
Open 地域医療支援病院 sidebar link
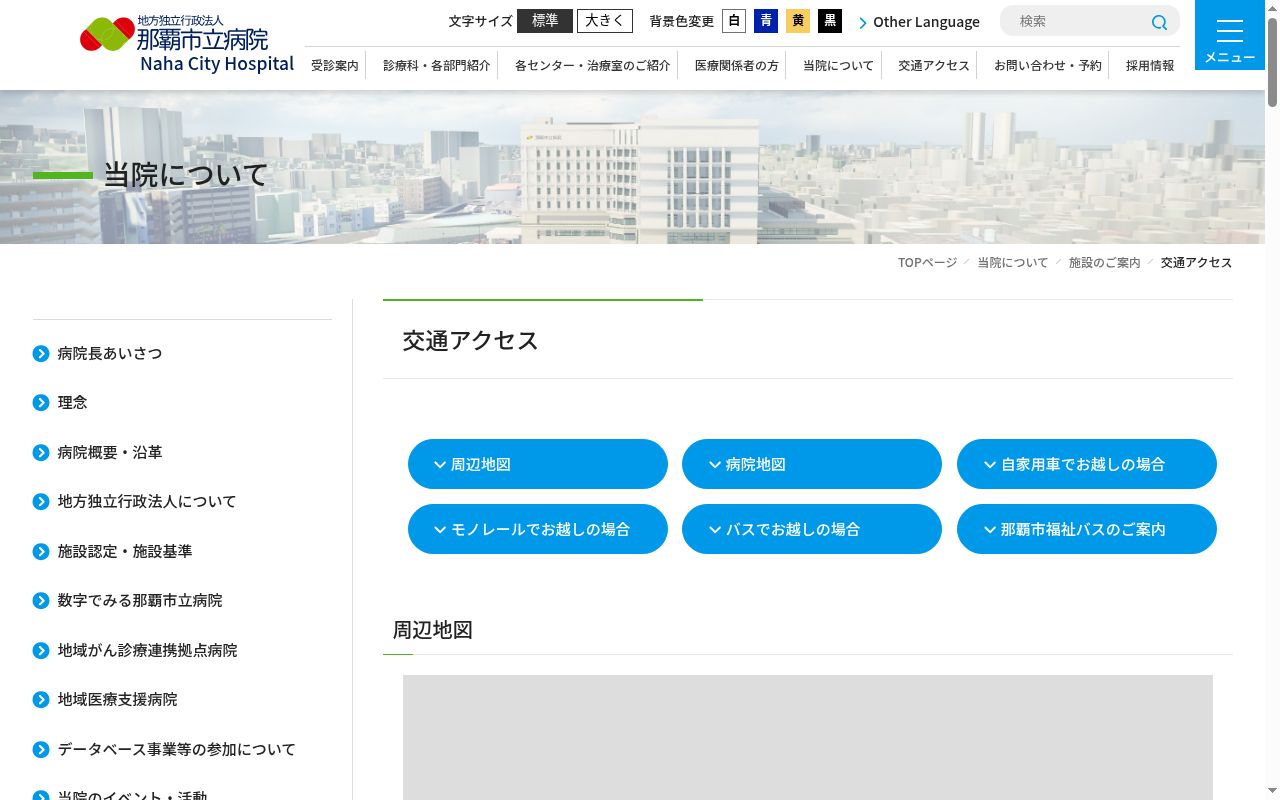(117, 699)
